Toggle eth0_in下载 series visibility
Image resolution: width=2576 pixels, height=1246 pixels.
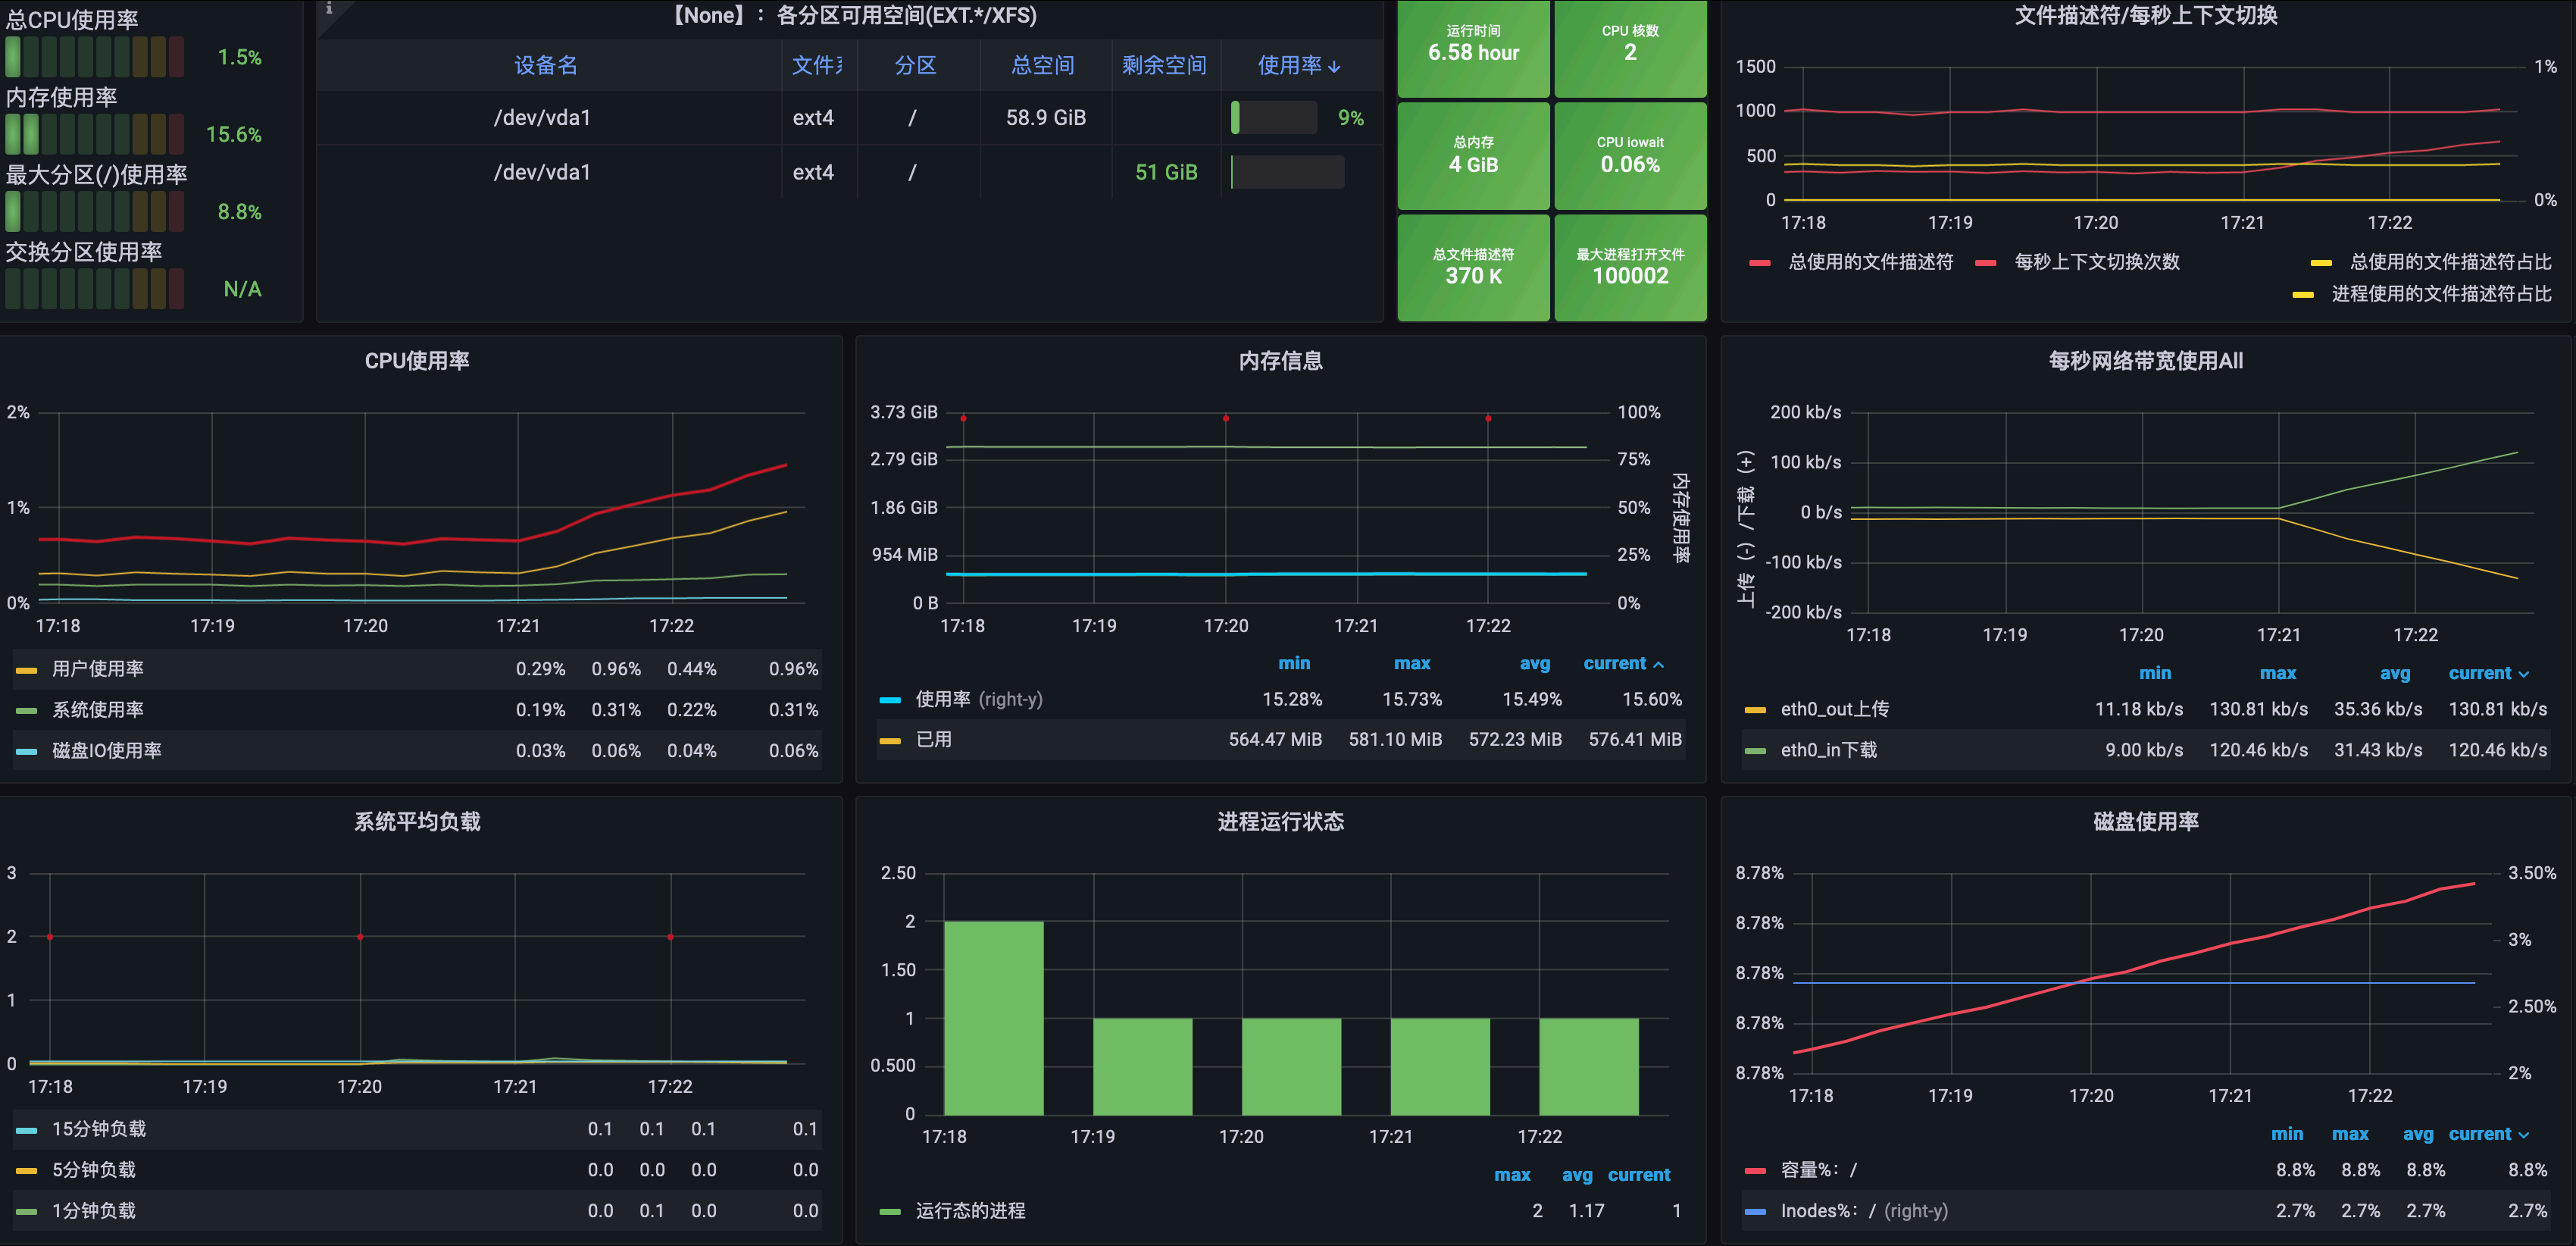point(1828,750)
